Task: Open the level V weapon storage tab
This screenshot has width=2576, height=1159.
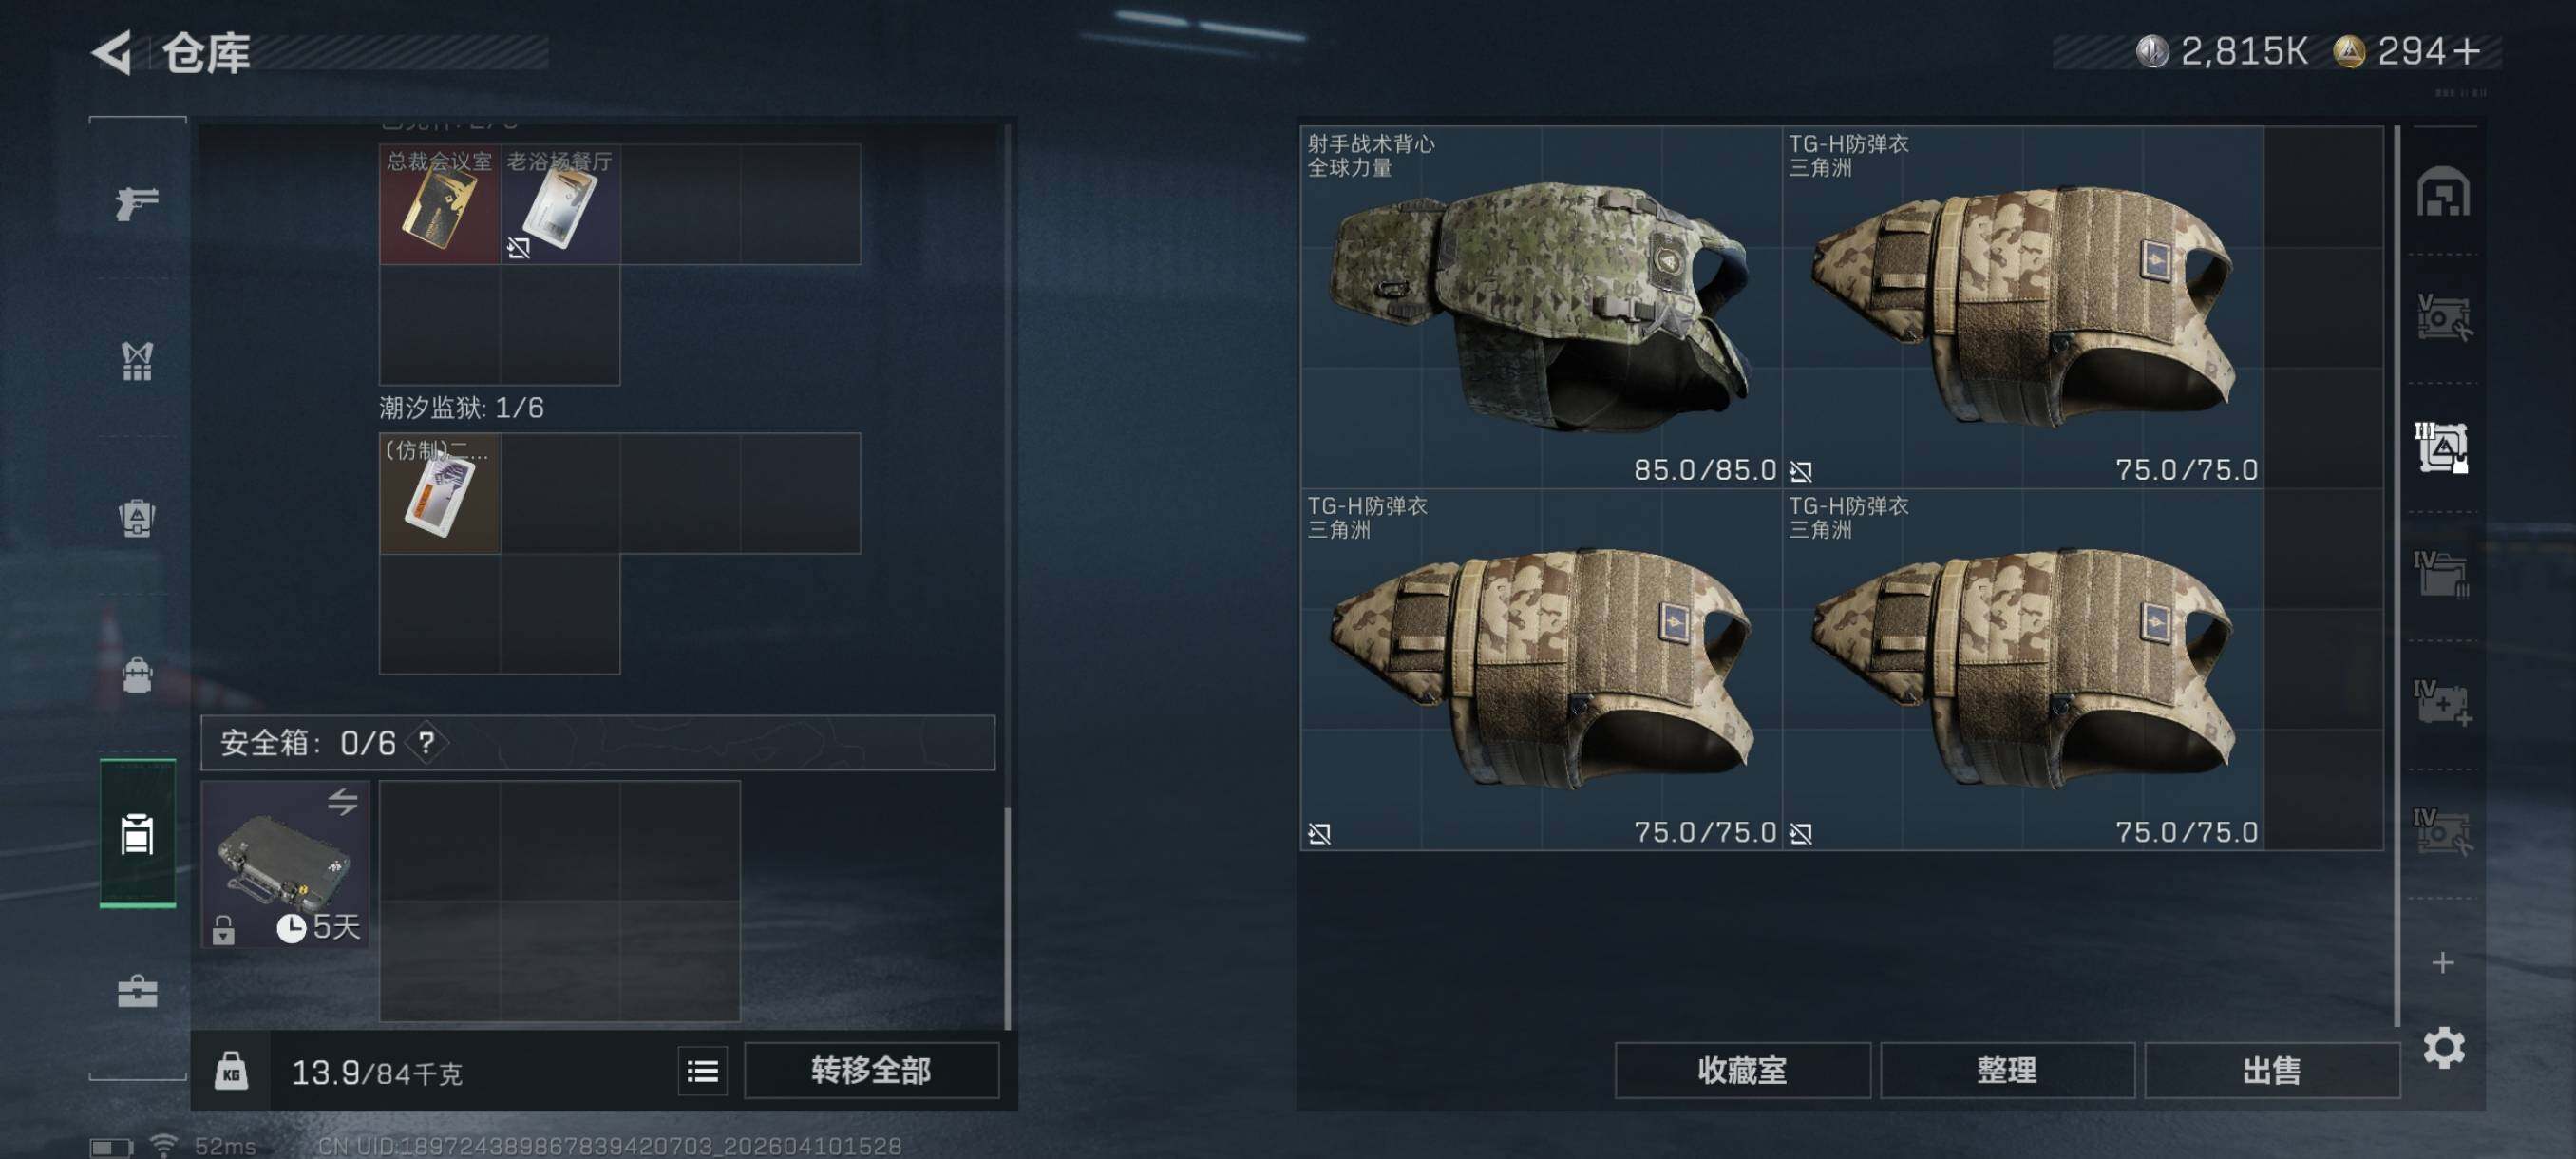Action: [x=2441, y=318]
